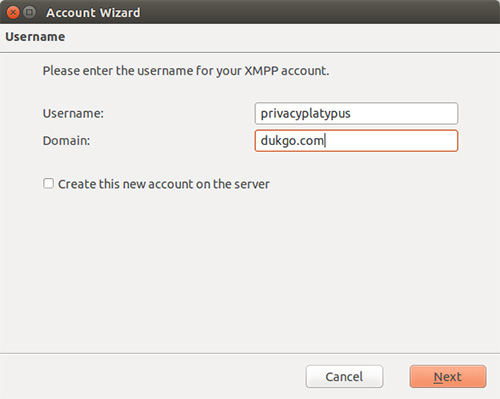Cancel the account wizard
Viewport: 500px width, 399px height.
point(344,377)
